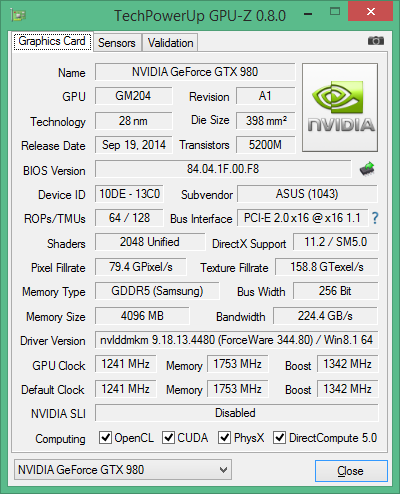Click the Driver Version field
Image resolution: width=400 pixels, height=494 pixels.
click(x=237, y=340)
